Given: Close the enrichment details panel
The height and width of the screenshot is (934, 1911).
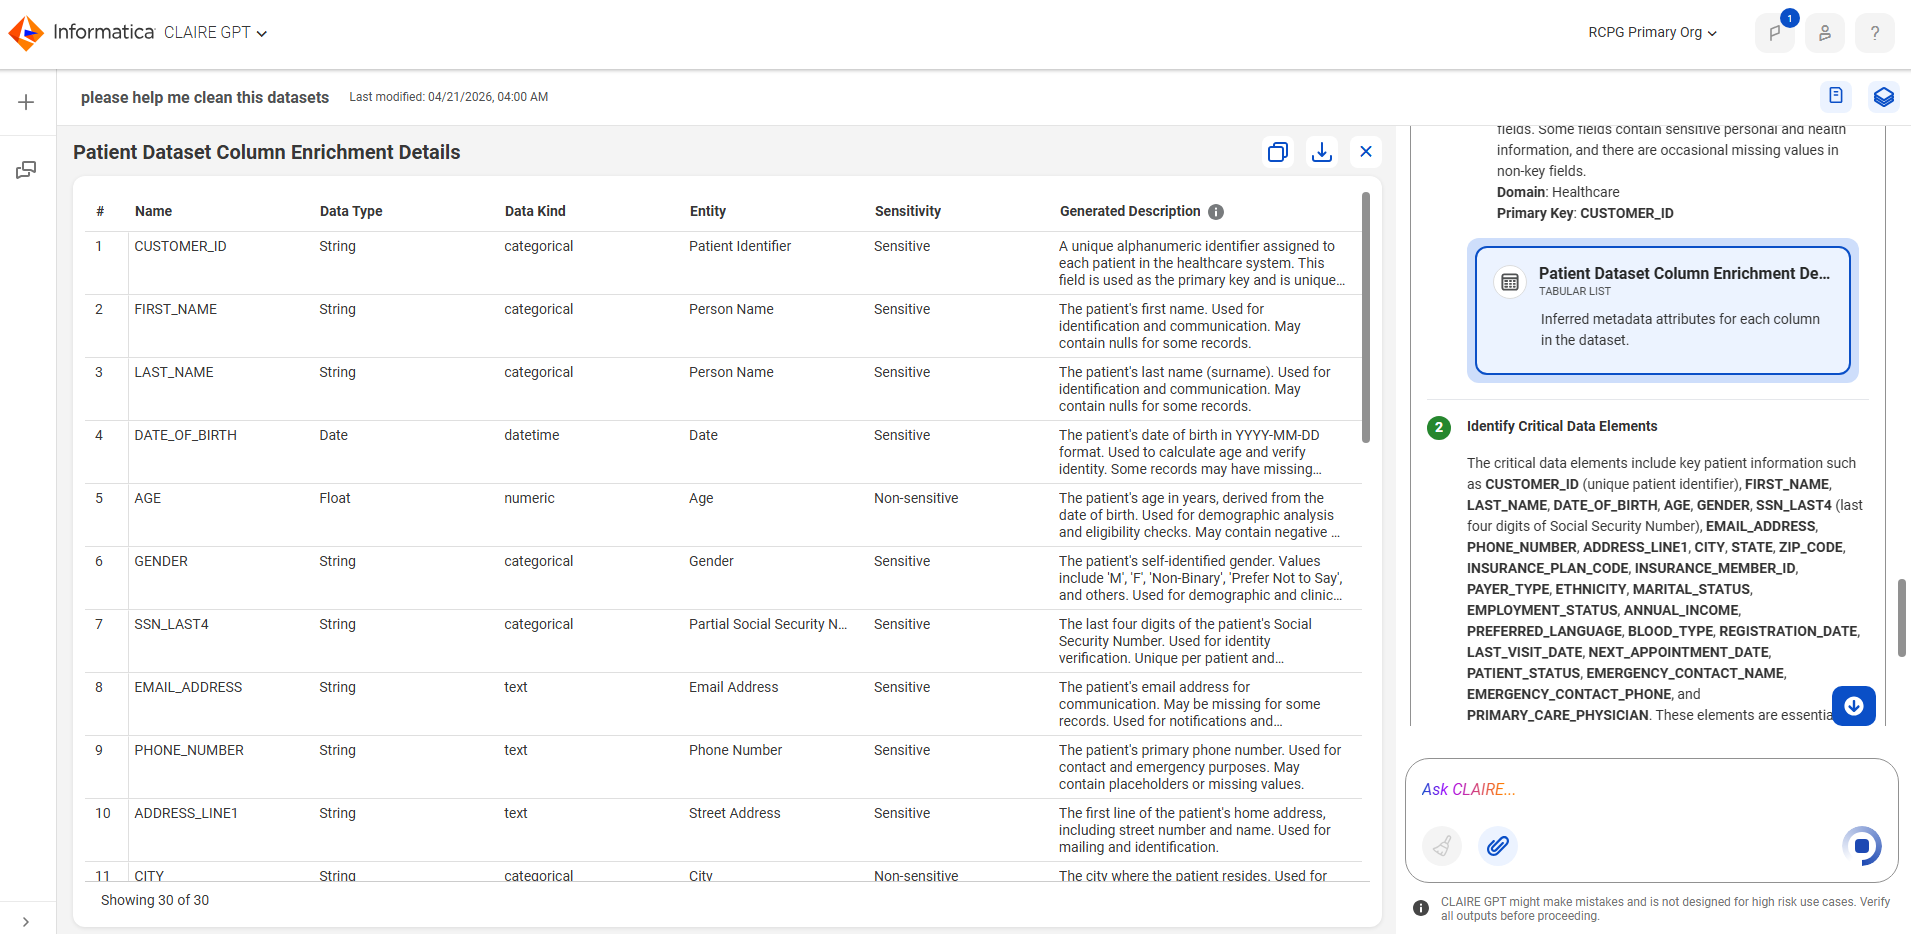Looking at the screenshot, I should [x=1366, y=152].
